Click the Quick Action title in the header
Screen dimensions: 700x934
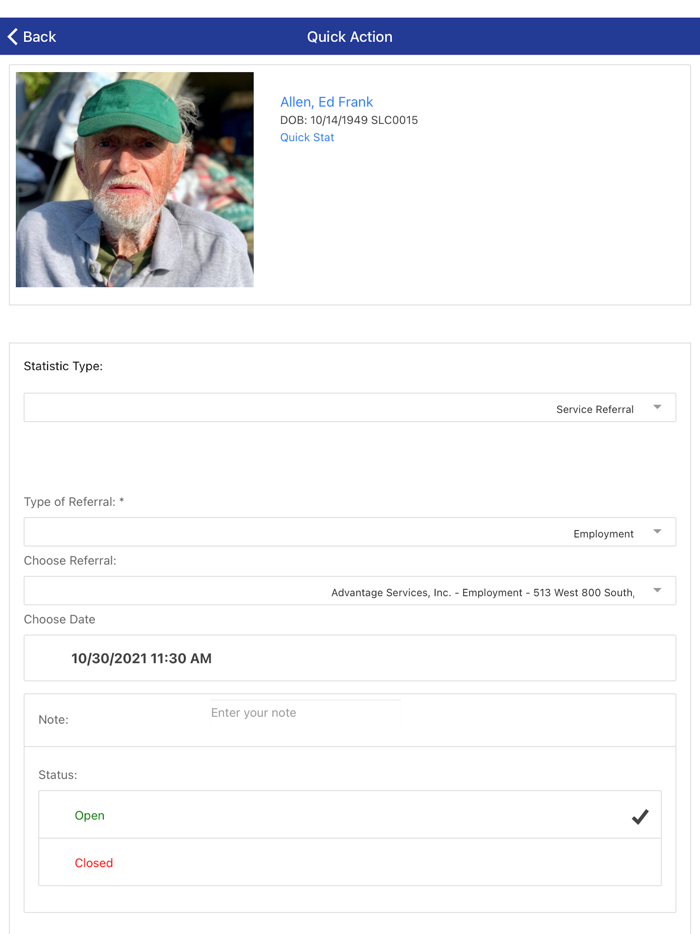pyautogui.click(x=350, y=35)
